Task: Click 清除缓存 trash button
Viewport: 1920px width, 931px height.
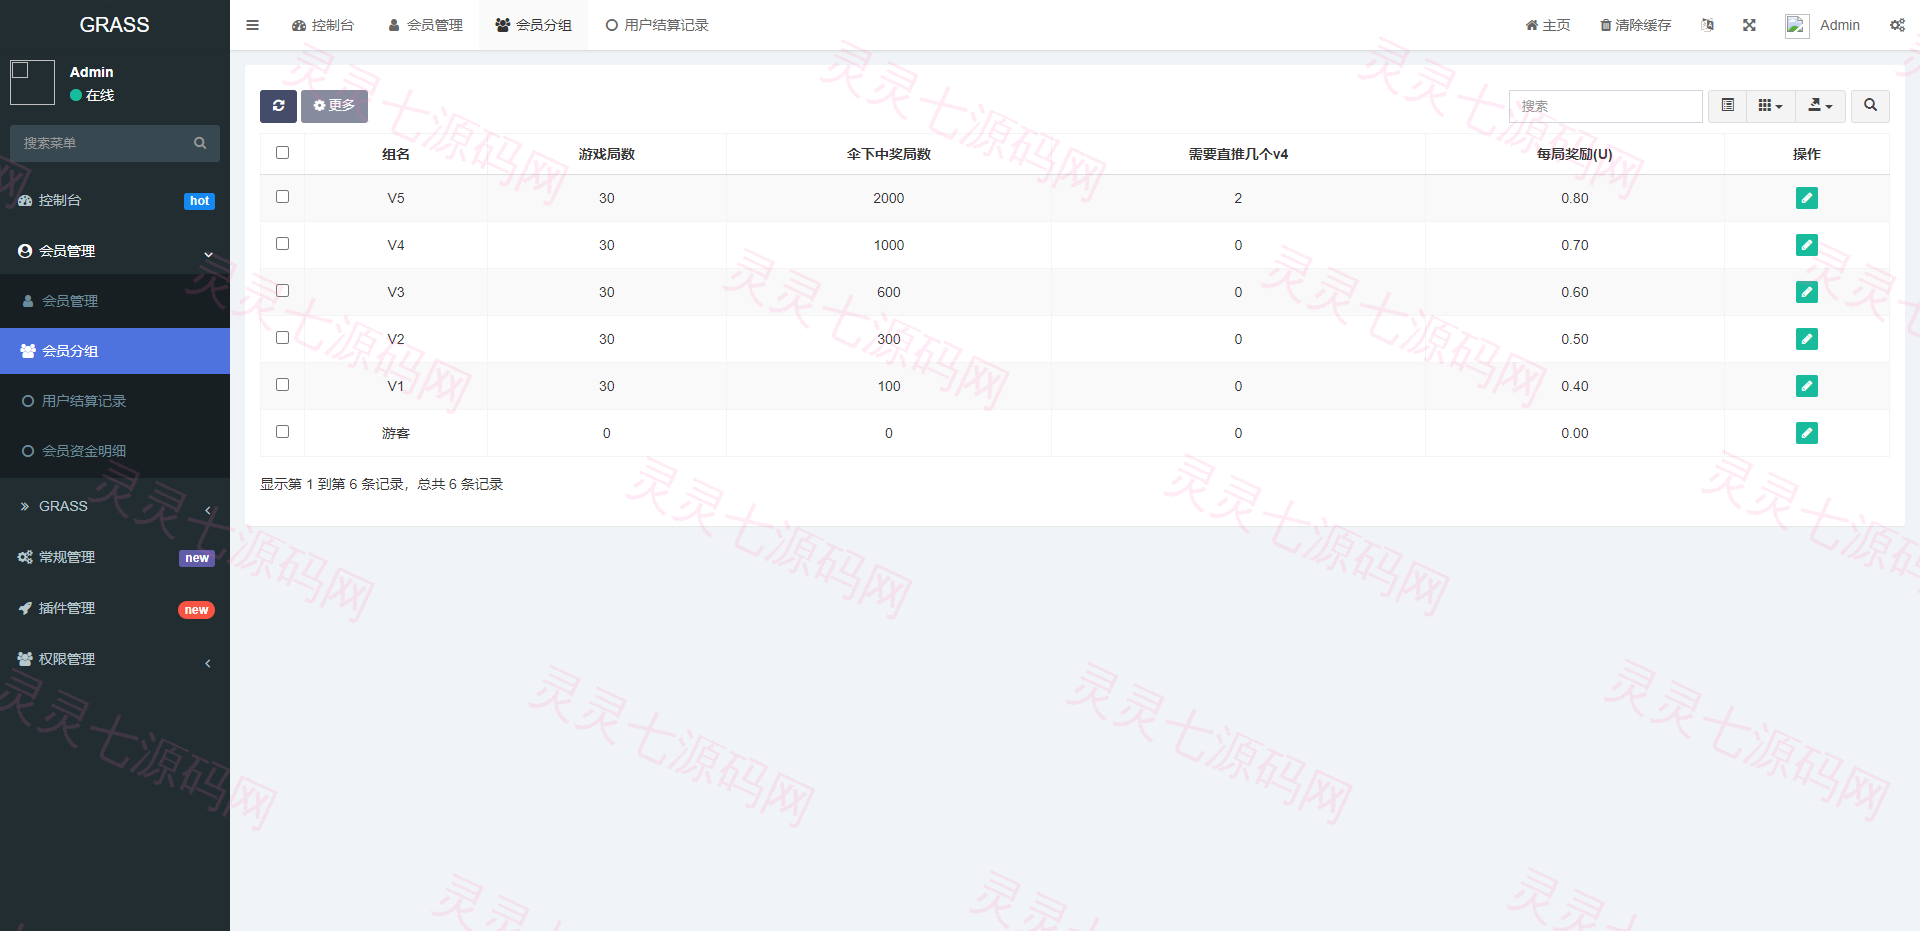Action: click(x=1636, y=25)
